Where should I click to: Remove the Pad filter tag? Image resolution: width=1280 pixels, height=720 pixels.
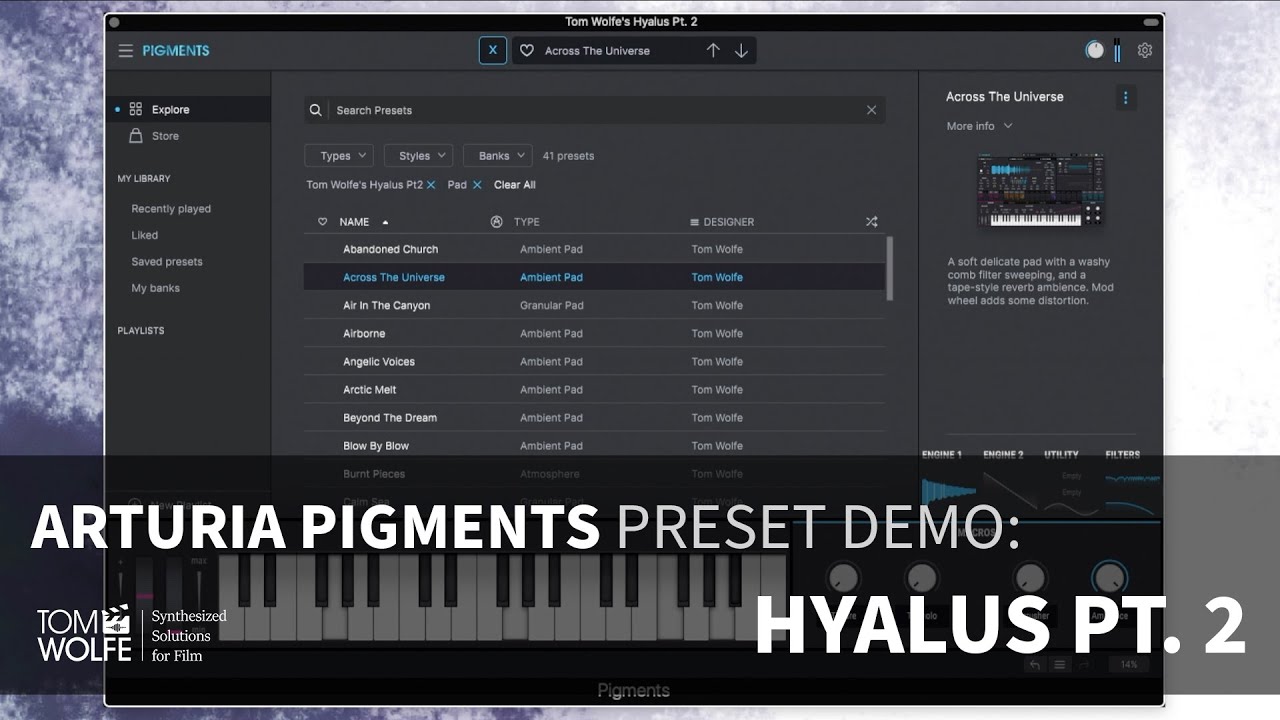coord(477,185)
